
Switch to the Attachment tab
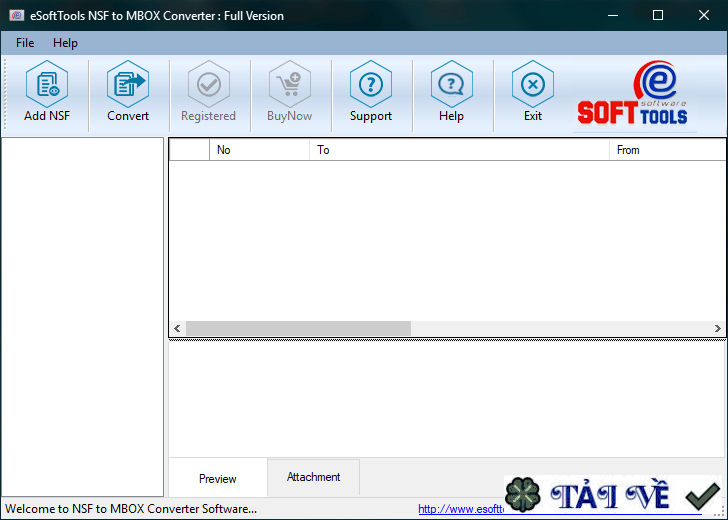(x=313, y=477)
